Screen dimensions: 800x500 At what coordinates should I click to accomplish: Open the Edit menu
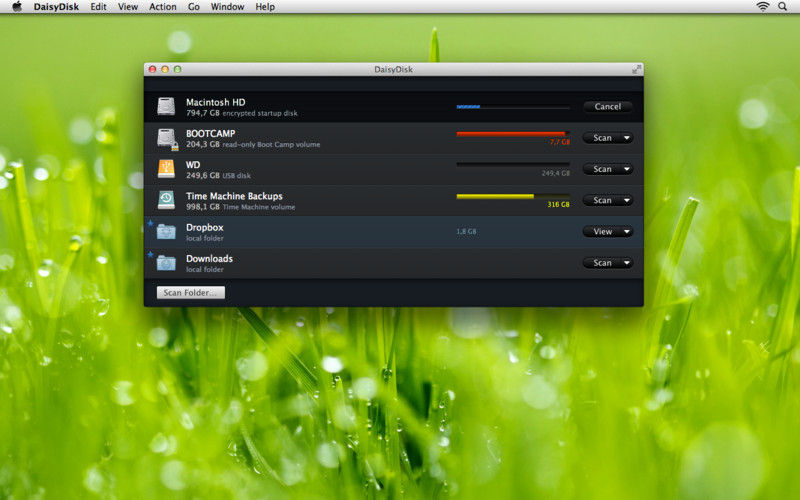(x=98, y=7)
